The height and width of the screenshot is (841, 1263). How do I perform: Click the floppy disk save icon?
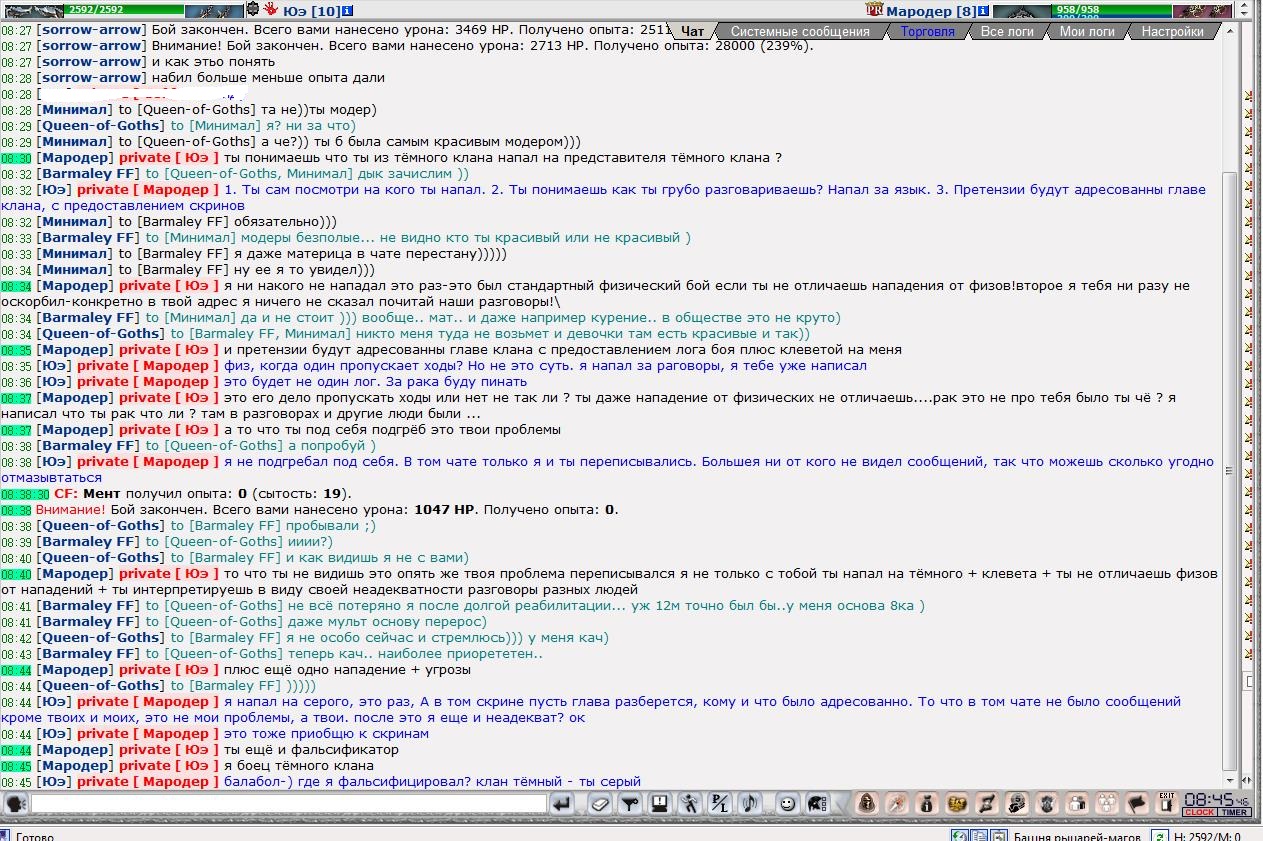[x=659, y=804]
